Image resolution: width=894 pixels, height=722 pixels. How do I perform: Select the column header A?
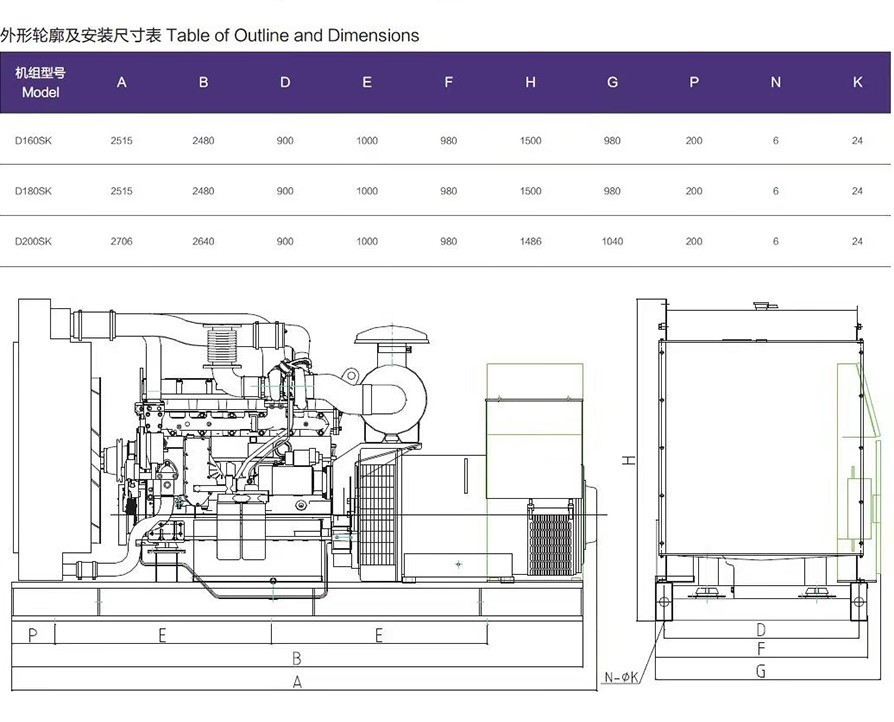coord(121,83)
